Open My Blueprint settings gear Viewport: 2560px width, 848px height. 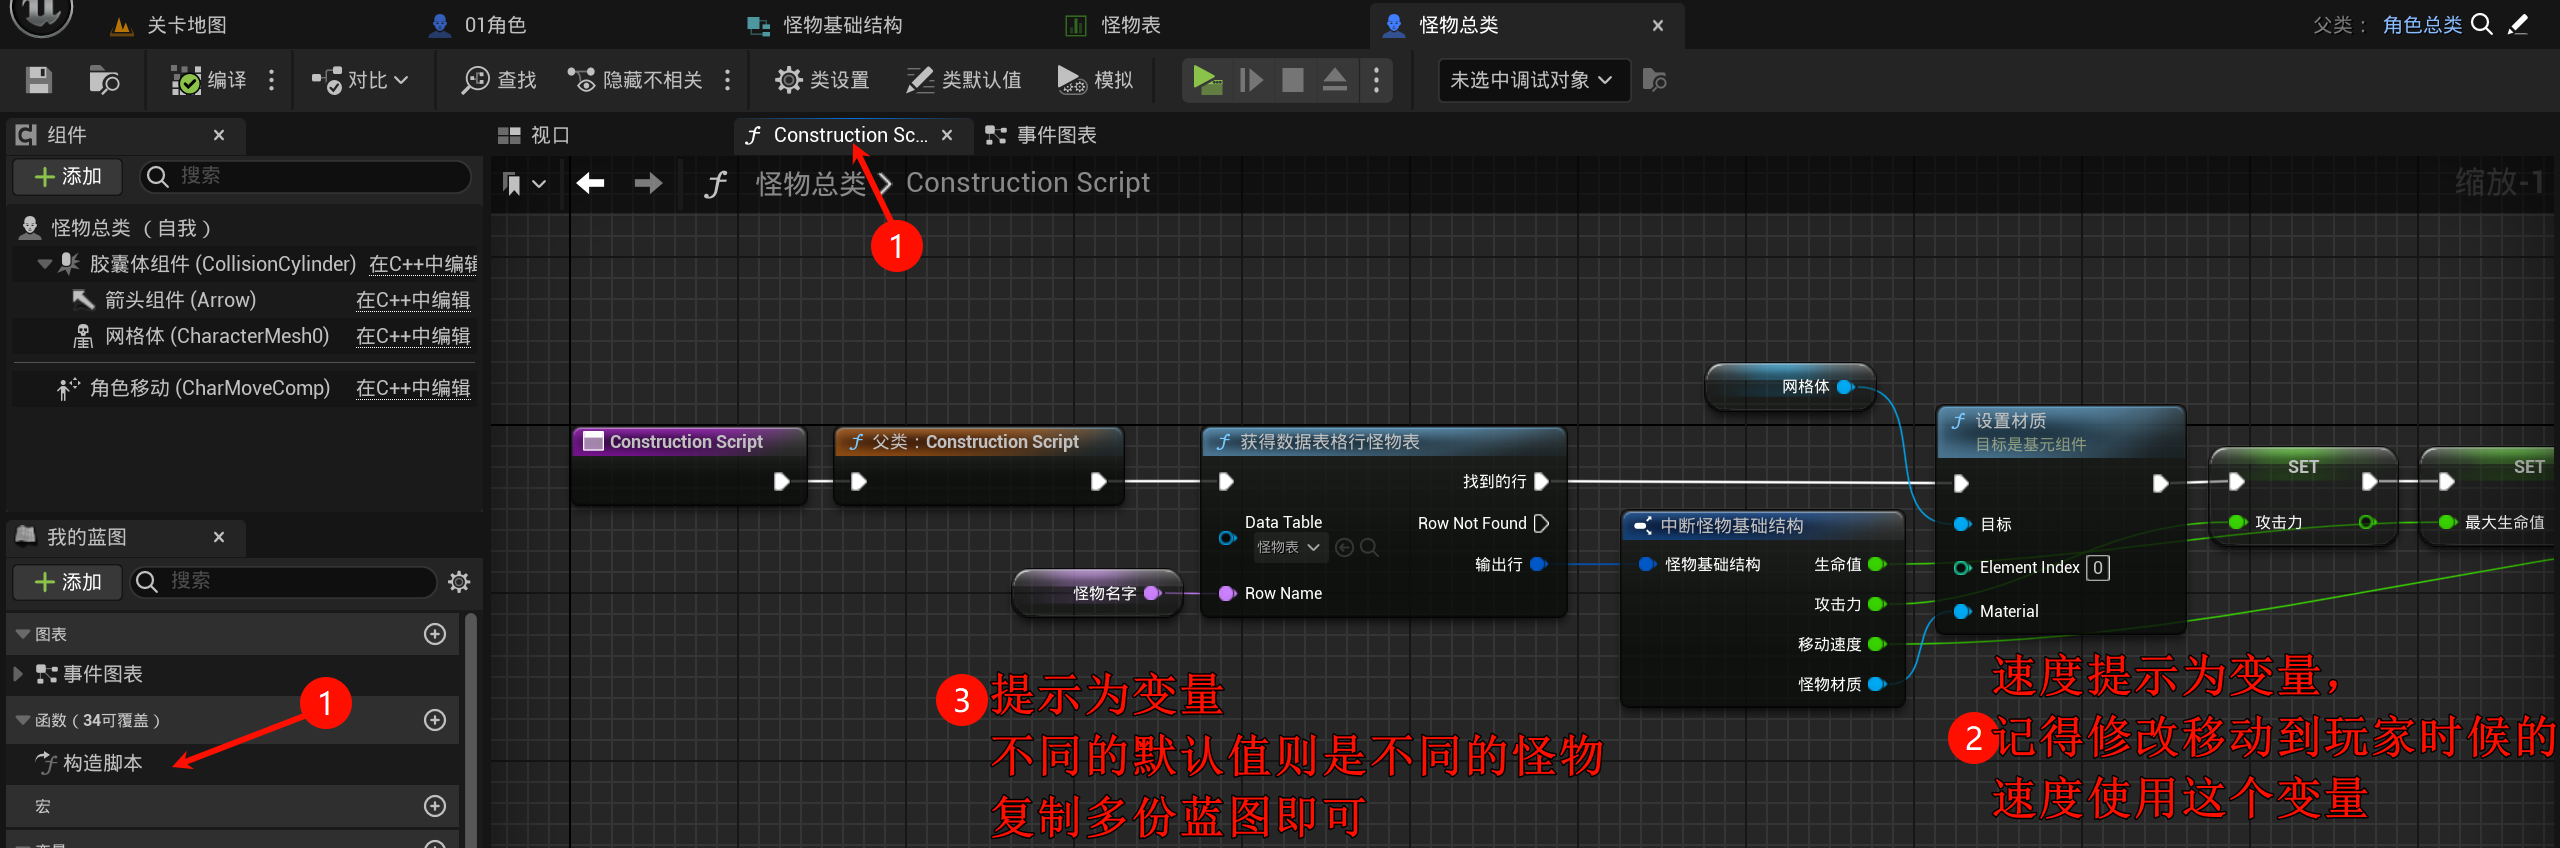point(459,582)
